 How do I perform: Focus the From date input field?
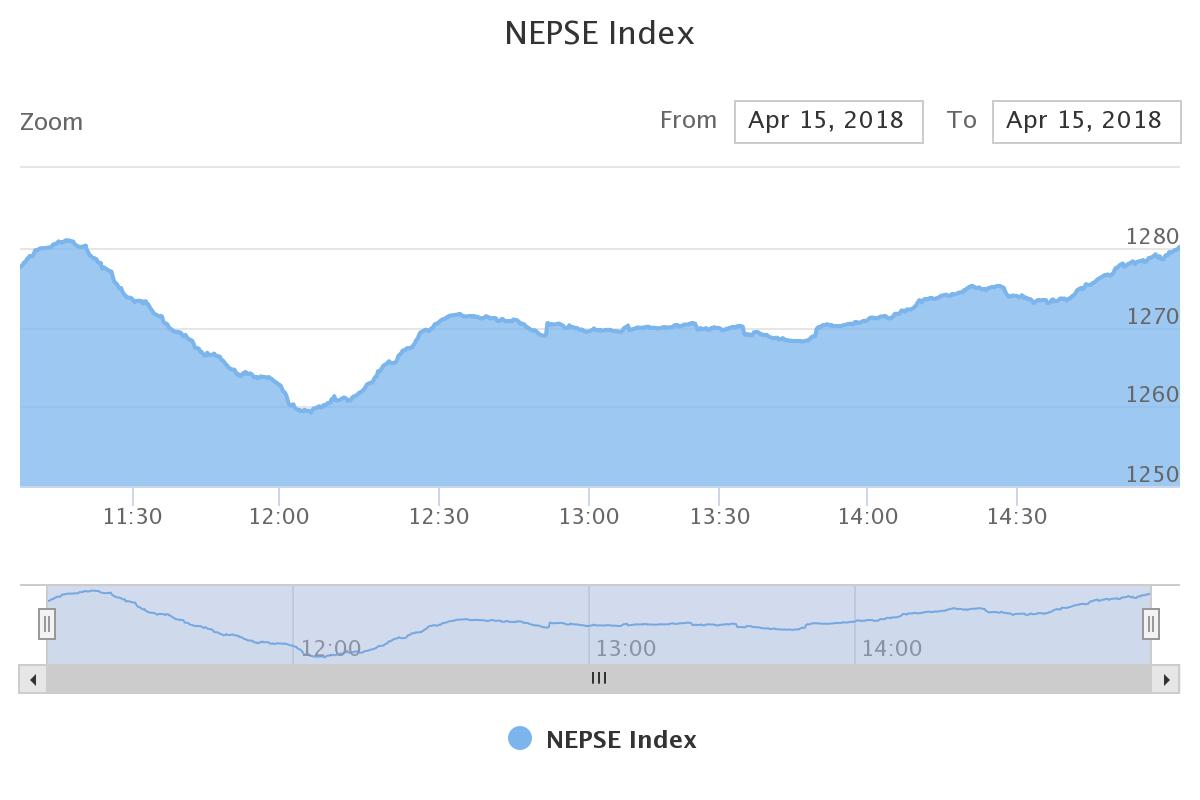(828, 121)
